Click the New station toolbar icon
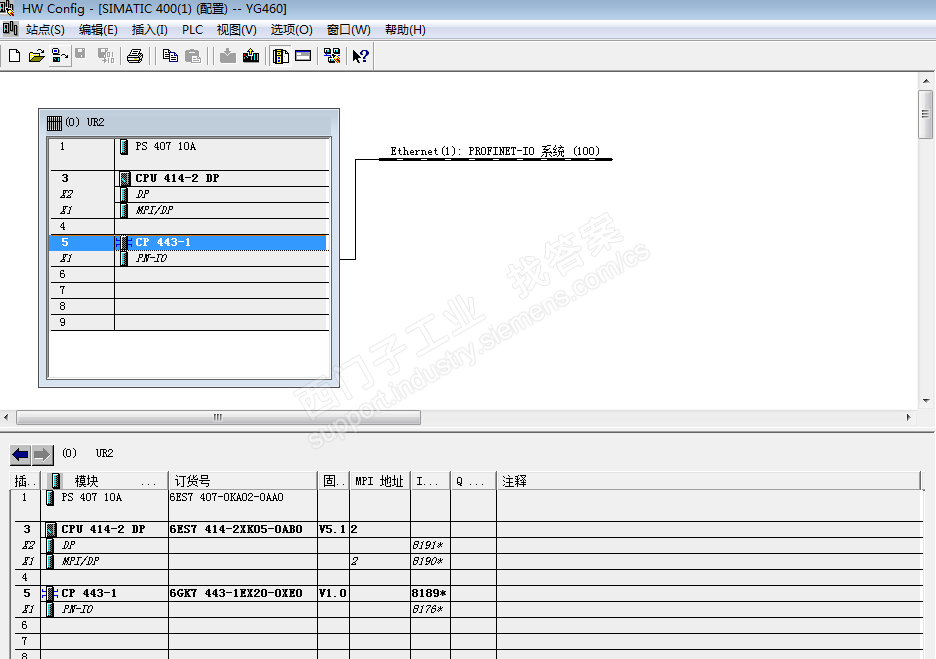 point(14,56)
